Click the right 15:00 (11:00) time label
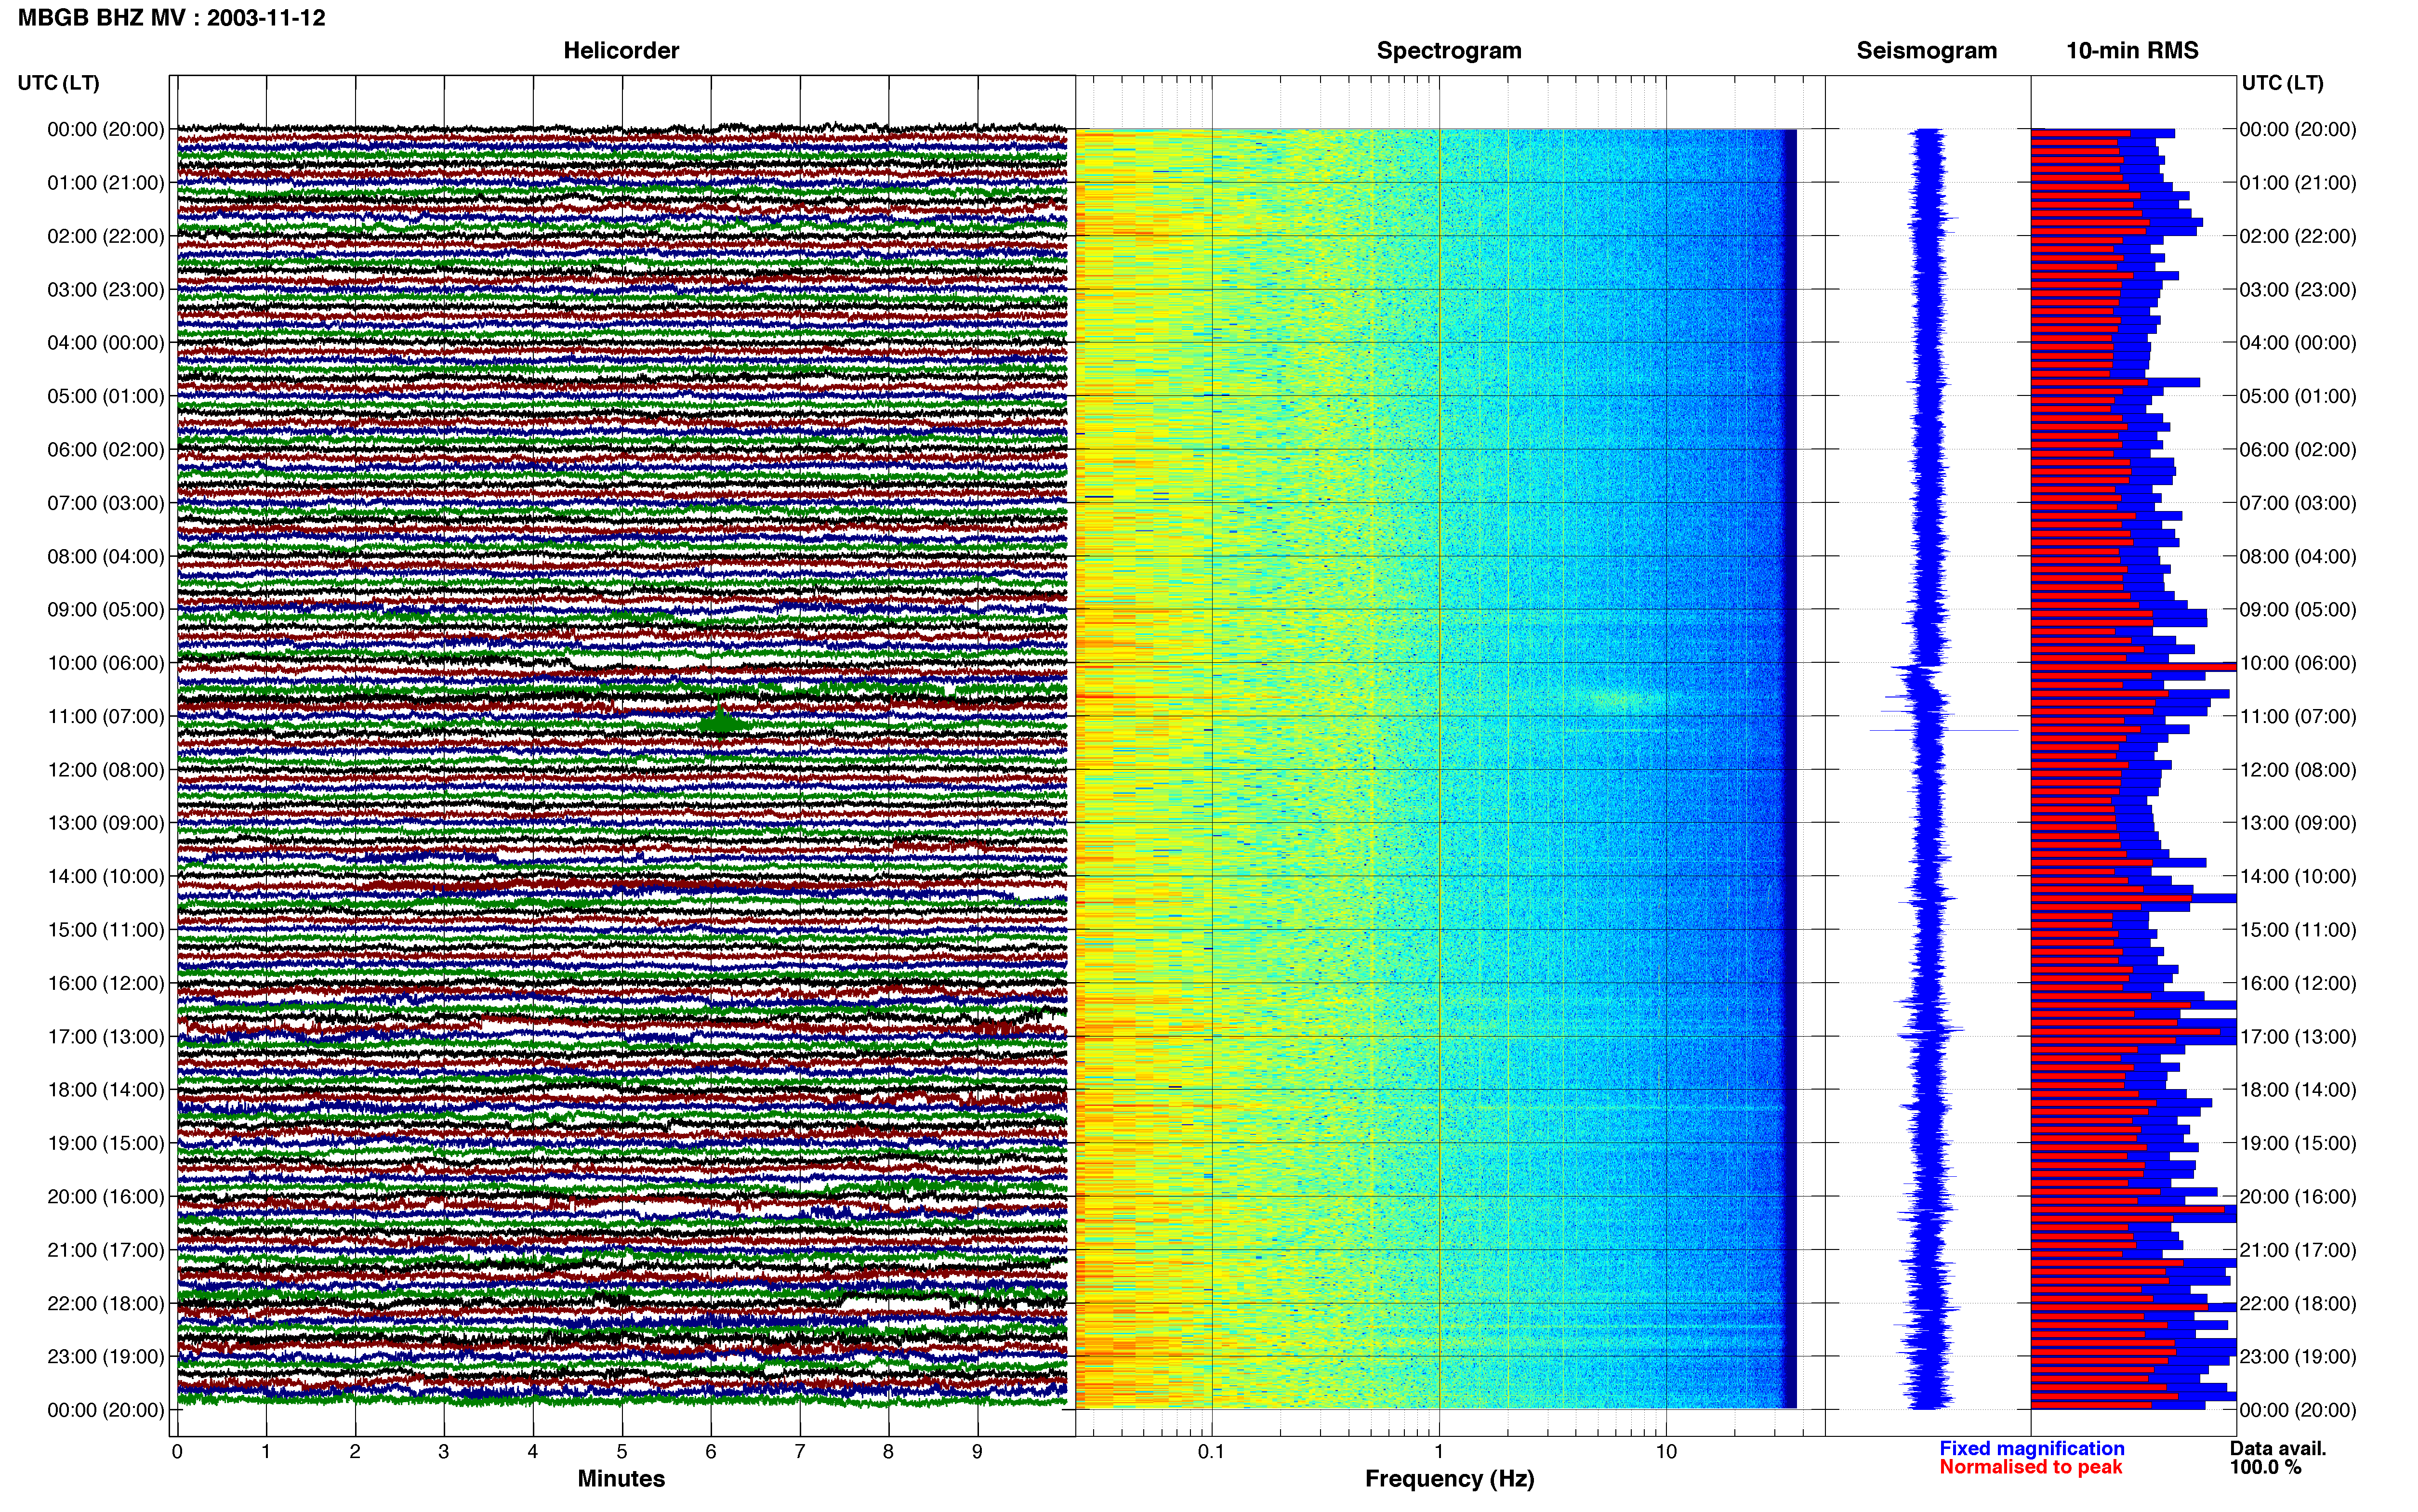 pyautogui.click(x=2298, y=930)
